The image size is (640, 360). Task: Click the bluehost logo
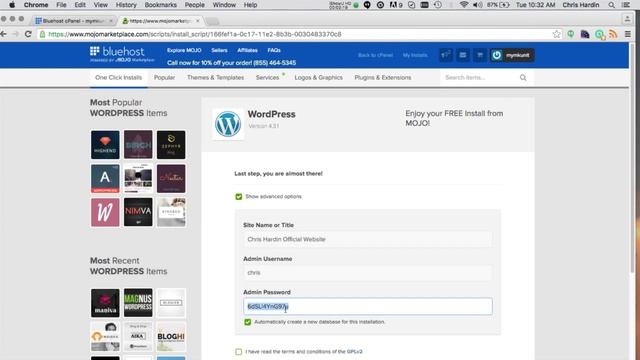click(122, 54)
